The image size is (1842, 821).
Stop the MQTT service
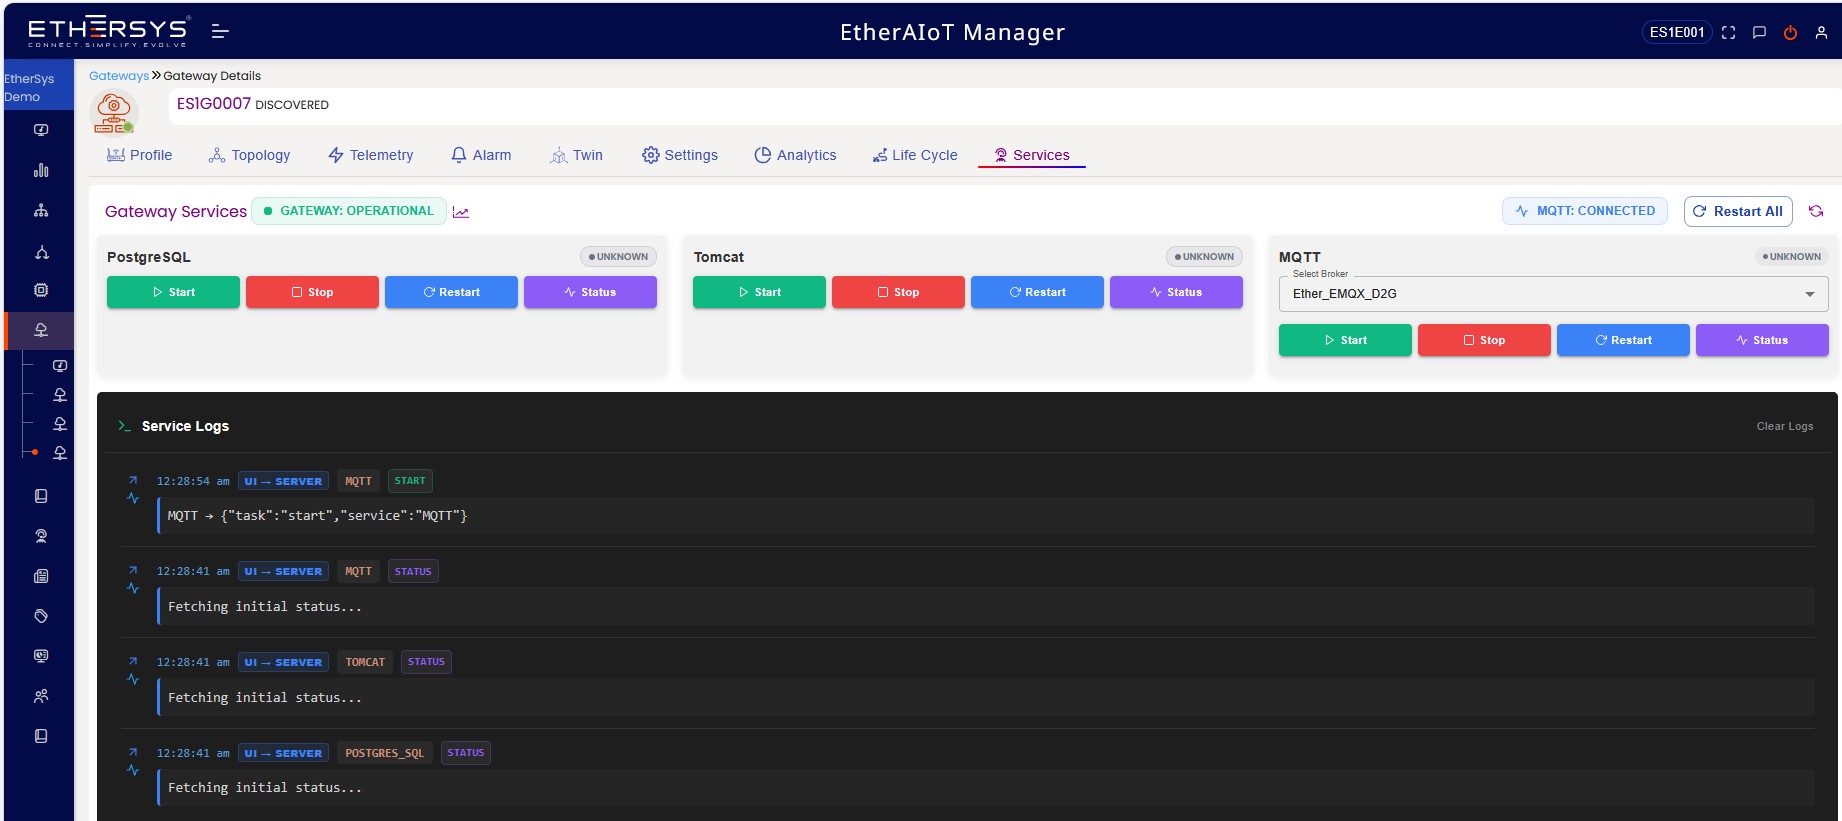(x=1484, y=340)
